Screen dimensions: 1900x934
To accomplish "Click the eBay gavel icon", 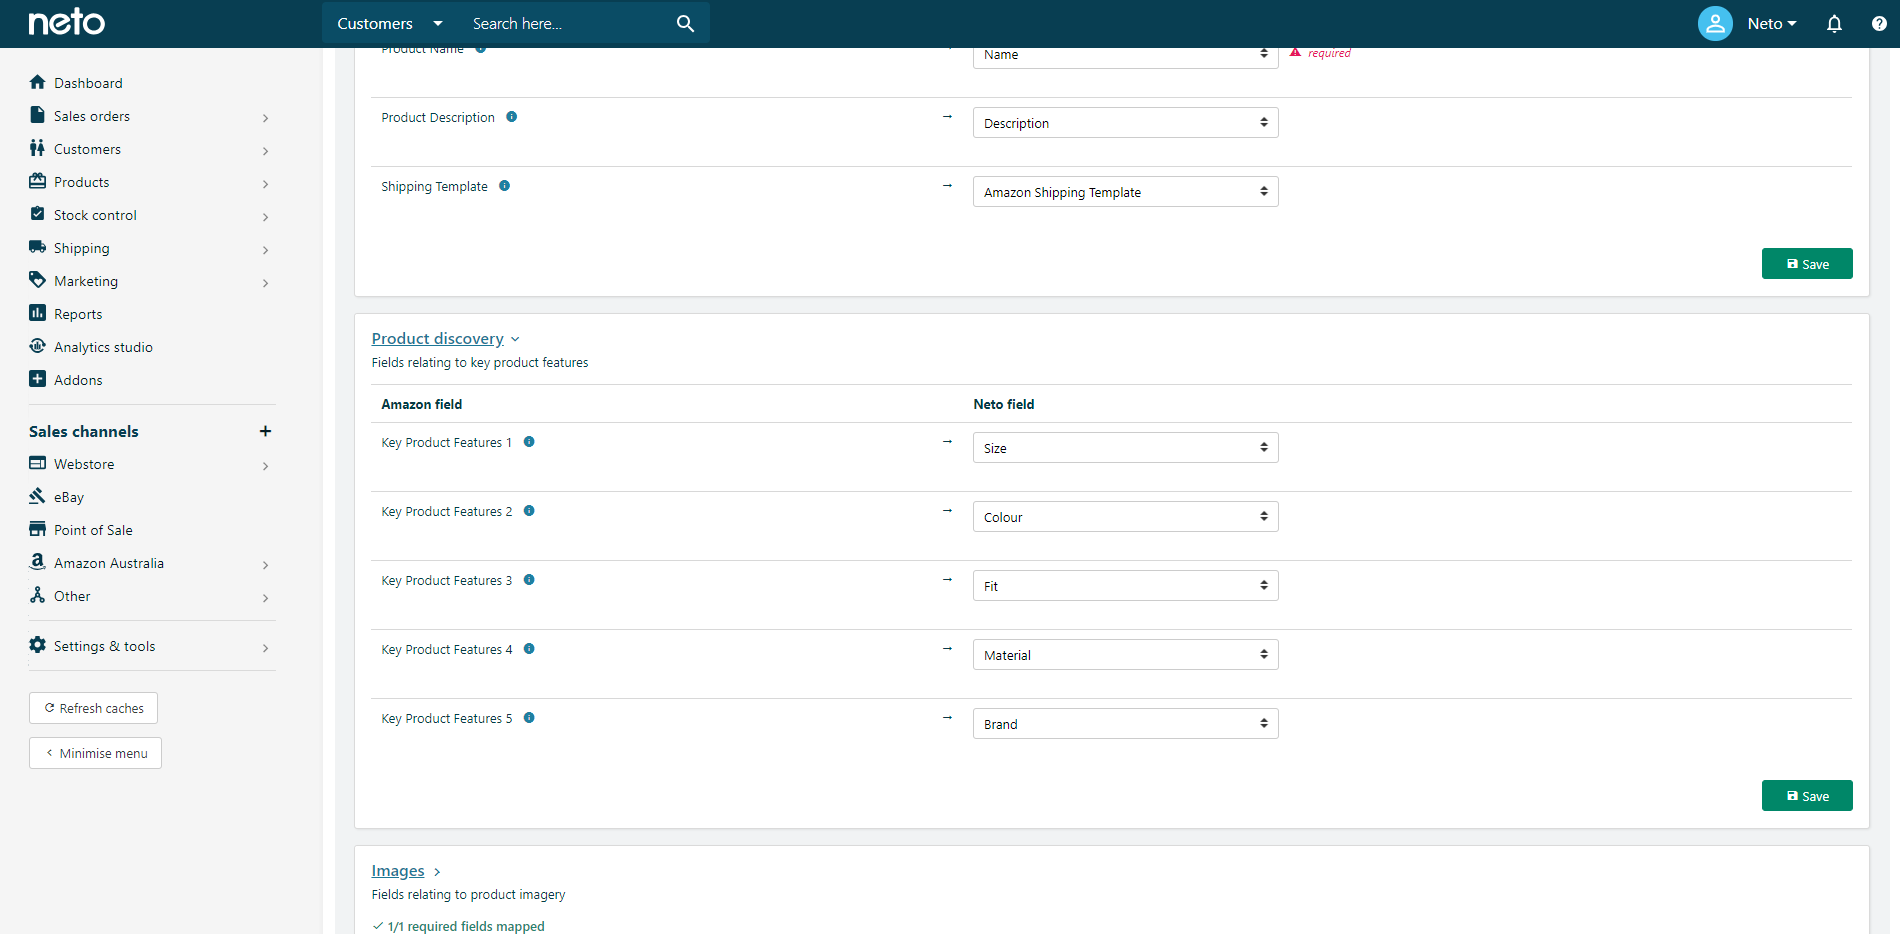I will coord(38,496).
